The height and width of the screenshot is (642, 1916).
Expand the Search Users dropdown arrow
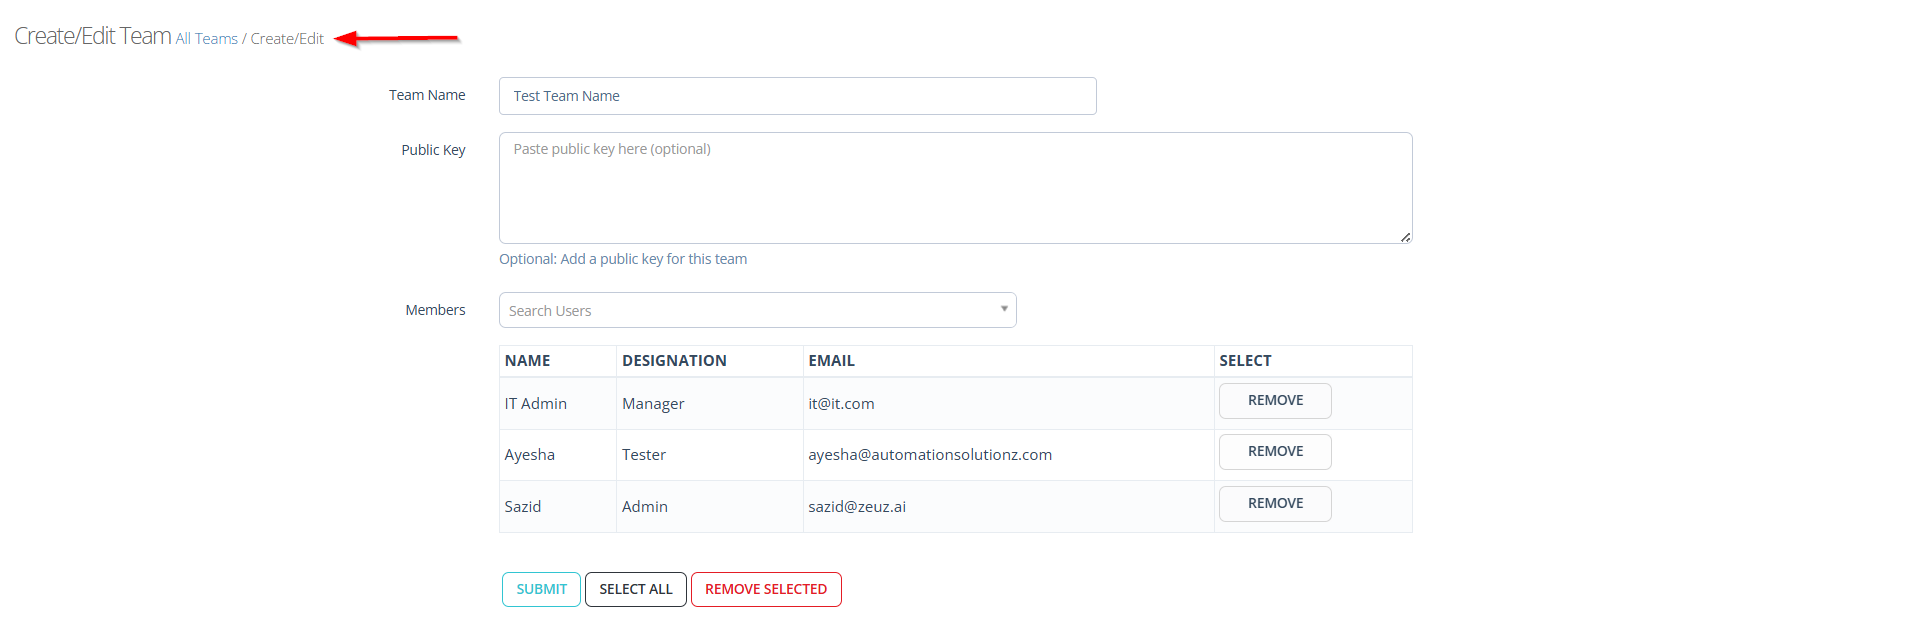point(1003,309)
